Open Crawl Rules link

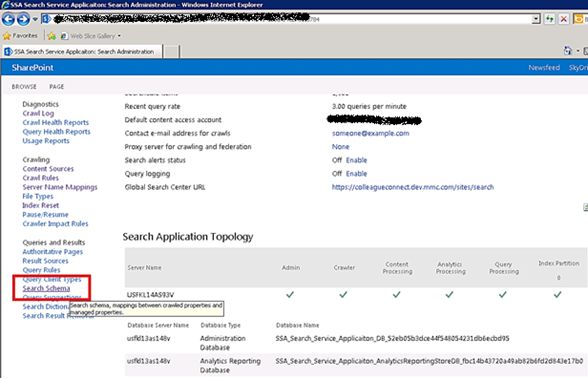coord(40,178)
